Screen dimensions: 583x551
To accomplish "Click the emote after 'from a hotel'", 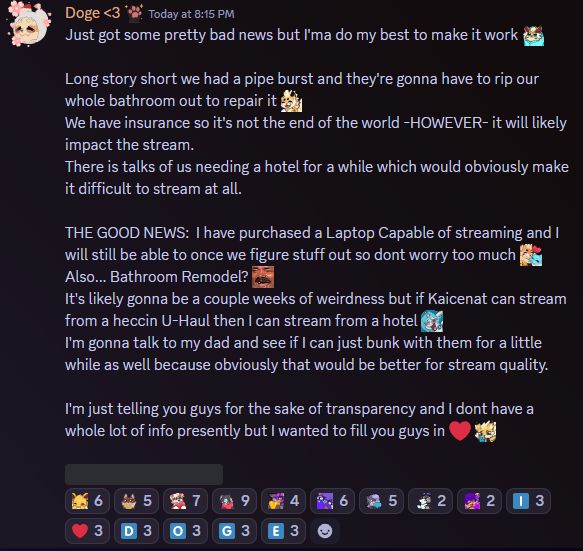I will click(432, 321).
